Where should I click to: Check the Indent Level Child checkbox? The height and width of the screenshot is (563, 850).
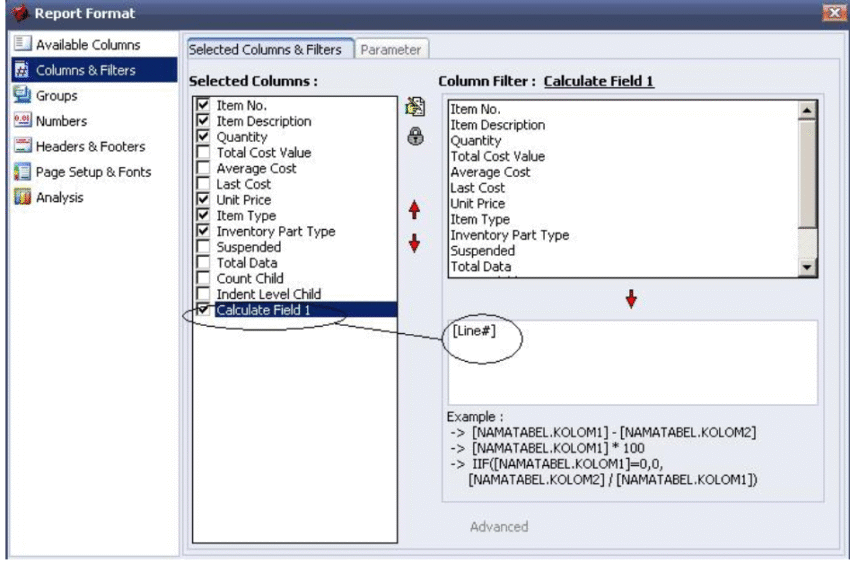(x=203, y=293)
